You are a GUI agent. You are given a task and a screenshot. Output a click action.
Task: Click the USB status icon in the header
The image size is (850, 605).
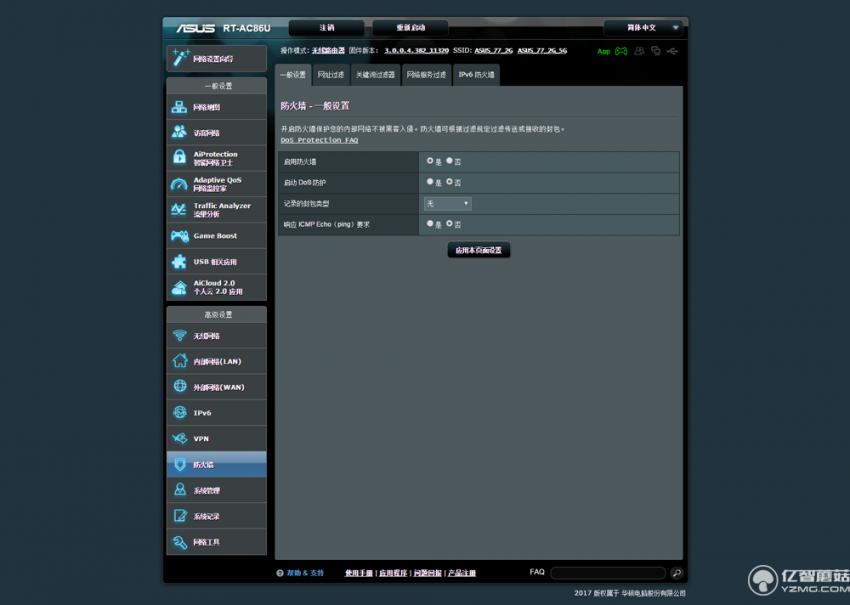click(671, 50)
